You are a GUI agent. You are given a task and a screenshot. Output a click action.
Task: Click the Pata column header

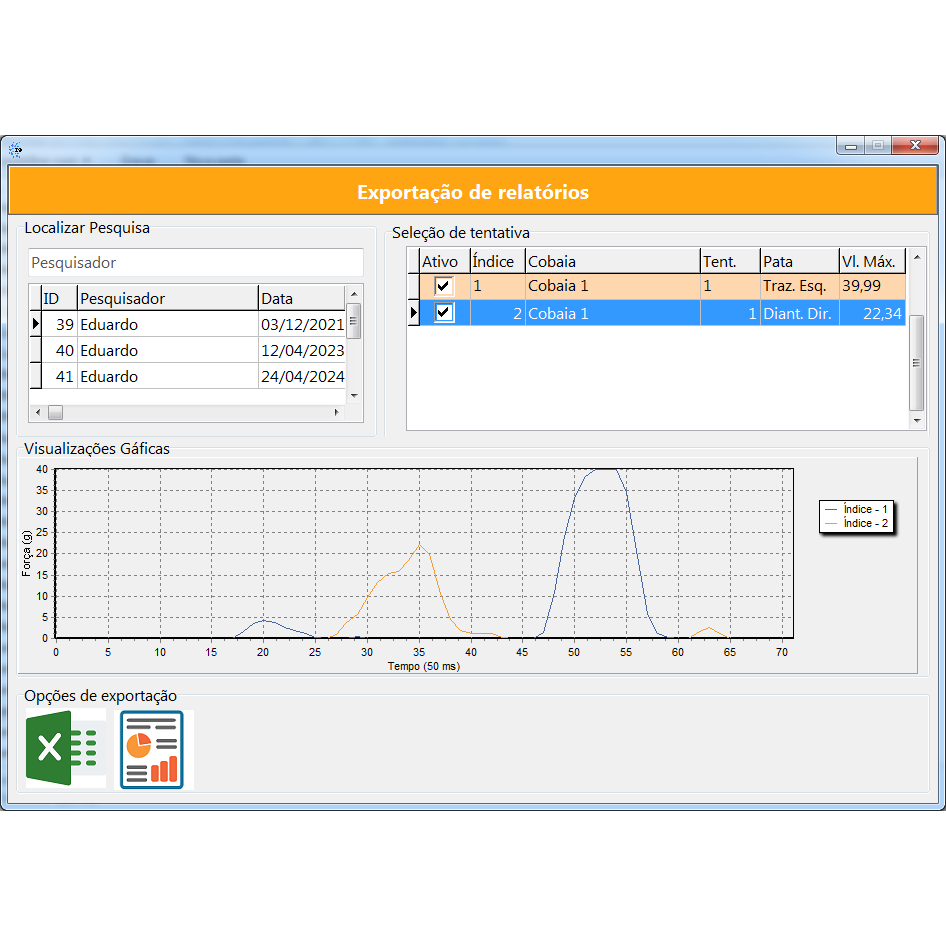point(798,261)
